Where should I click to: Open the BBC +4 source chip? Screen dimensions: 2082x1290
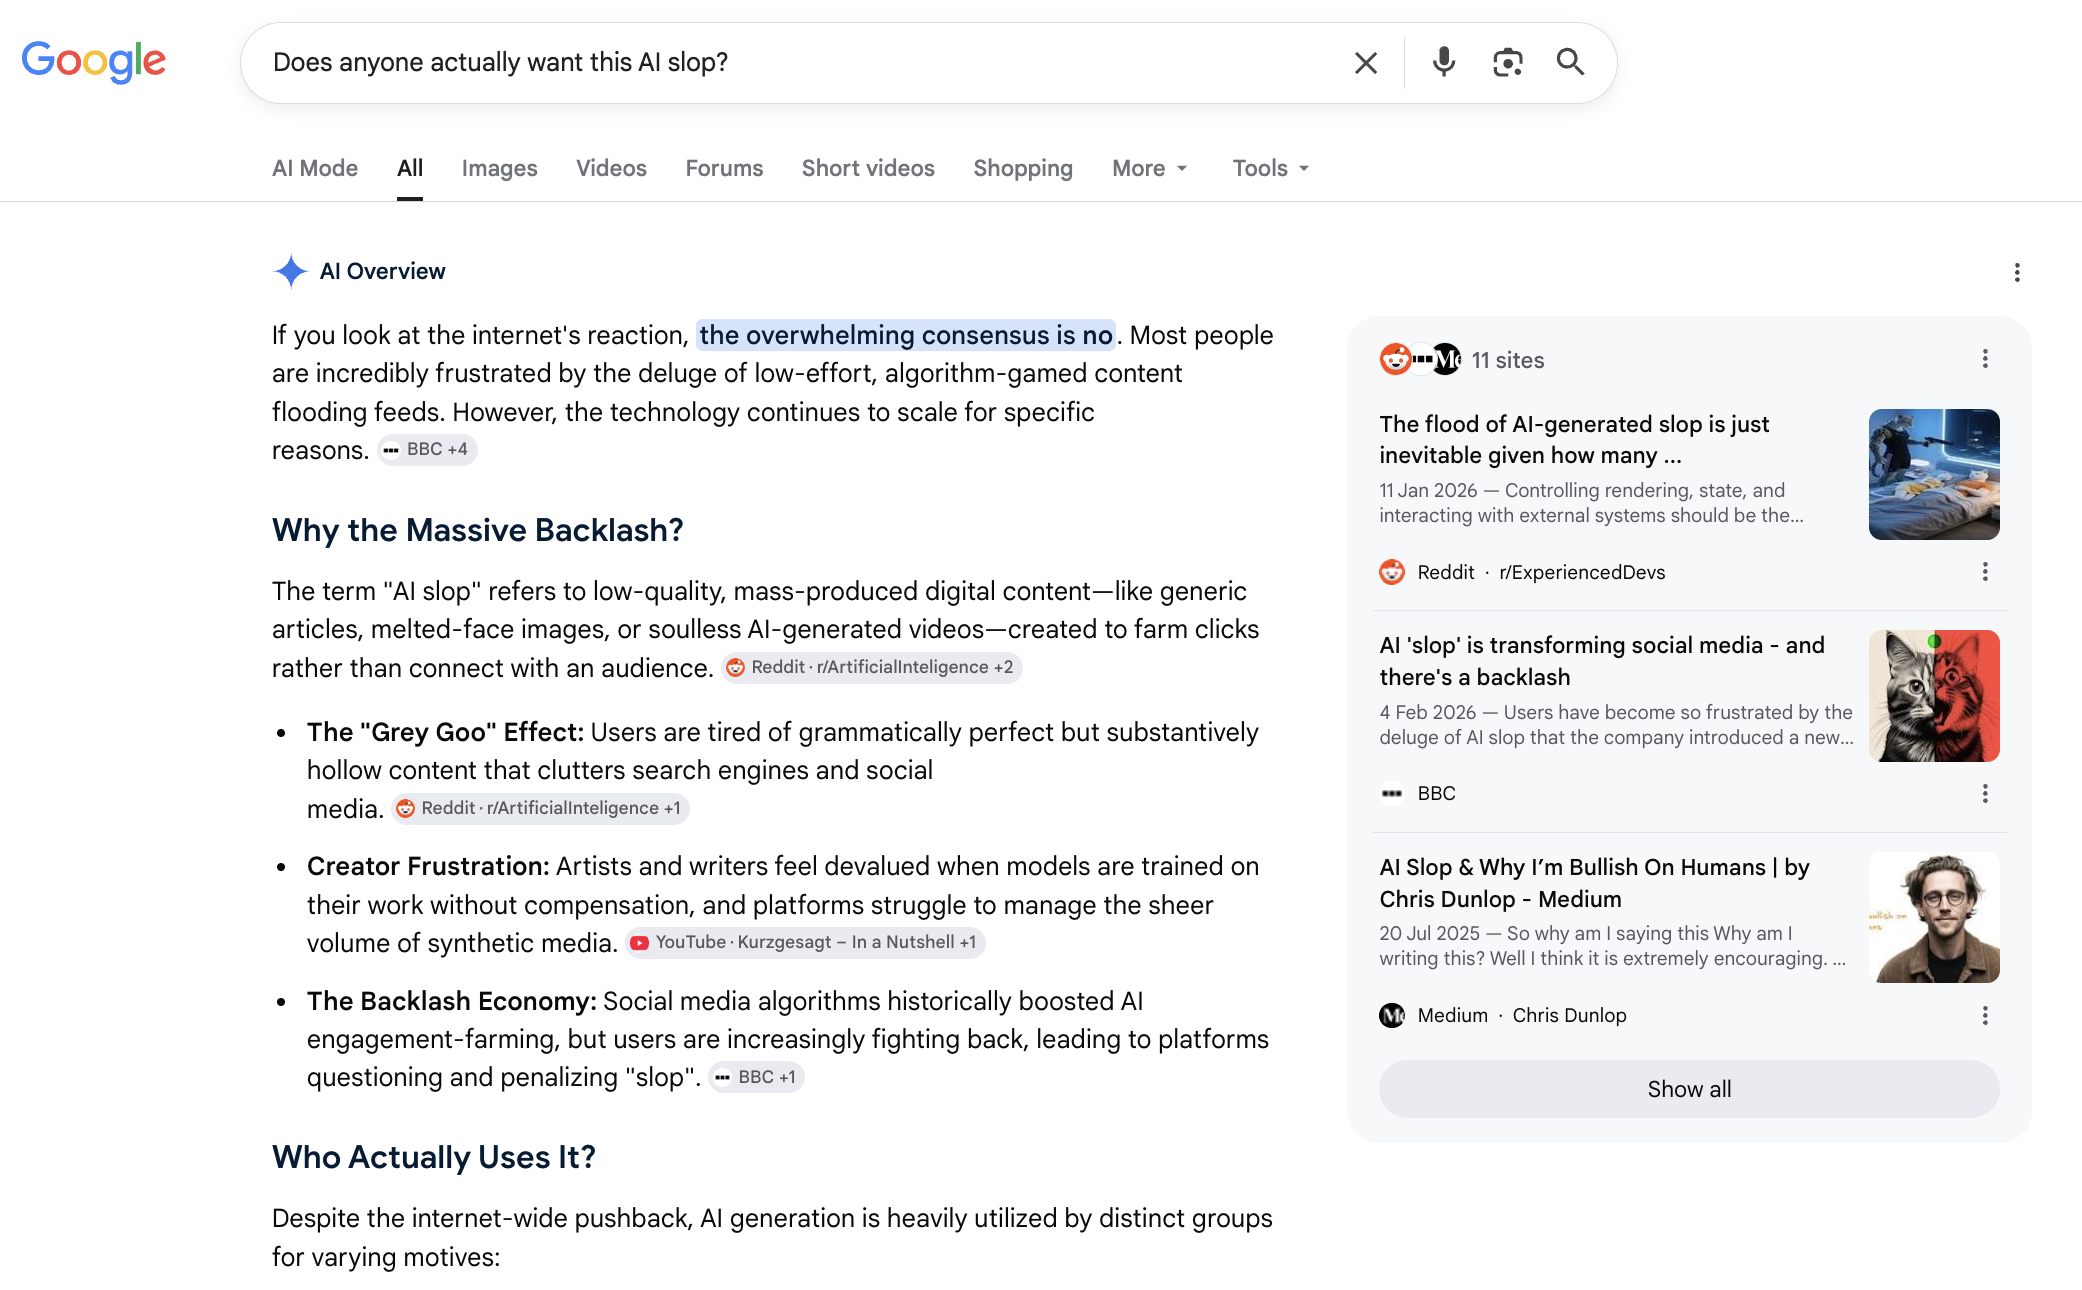[427, 450]
